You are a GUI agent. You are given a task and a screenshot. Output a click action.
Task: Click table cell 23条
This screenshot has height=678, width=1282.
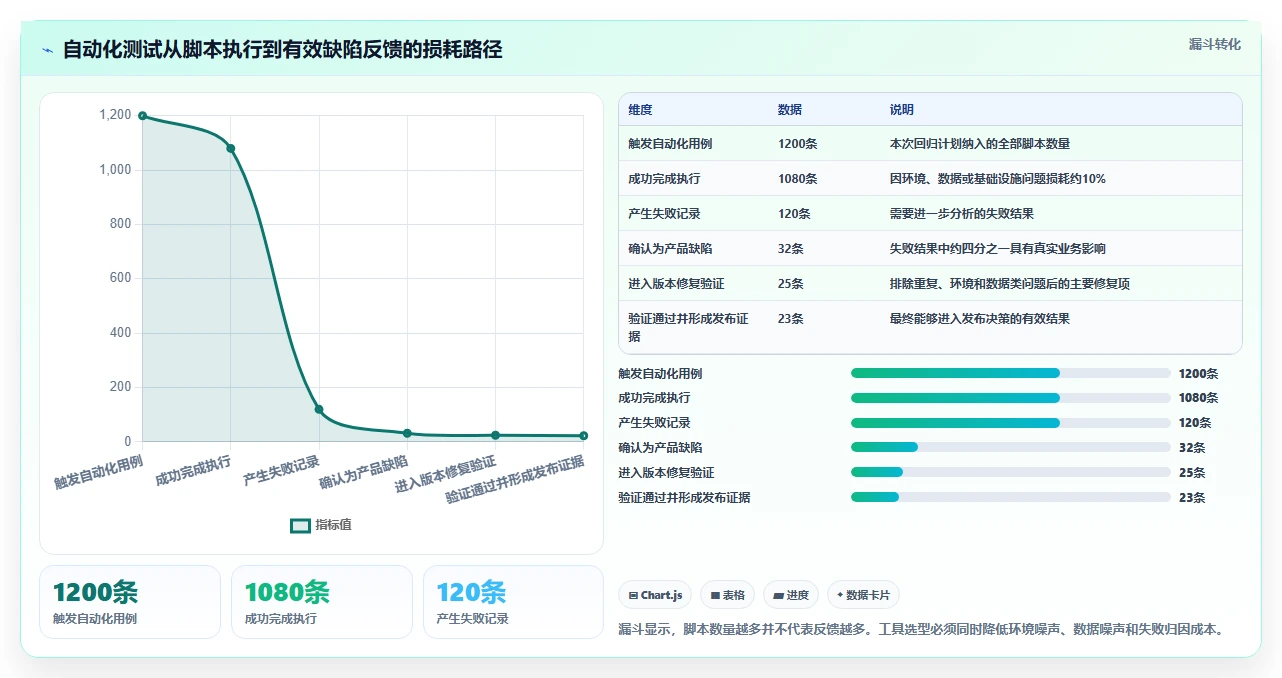pos(791,318)
